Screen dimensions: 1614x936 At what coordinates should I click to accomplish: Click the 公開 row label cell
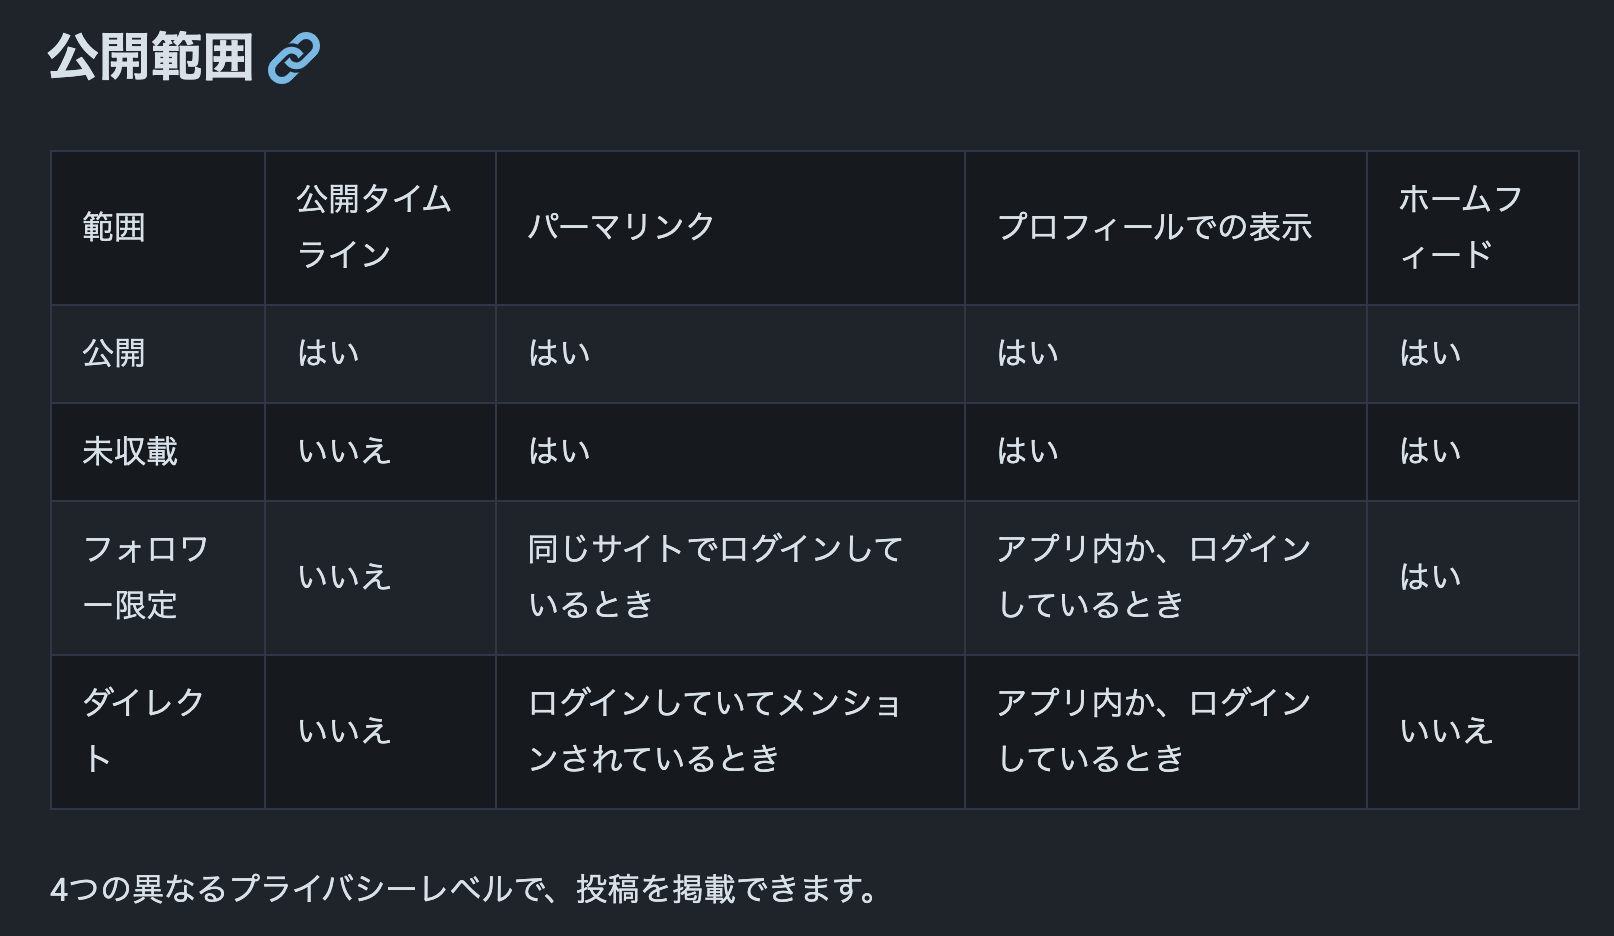click(x=158, y=354)
